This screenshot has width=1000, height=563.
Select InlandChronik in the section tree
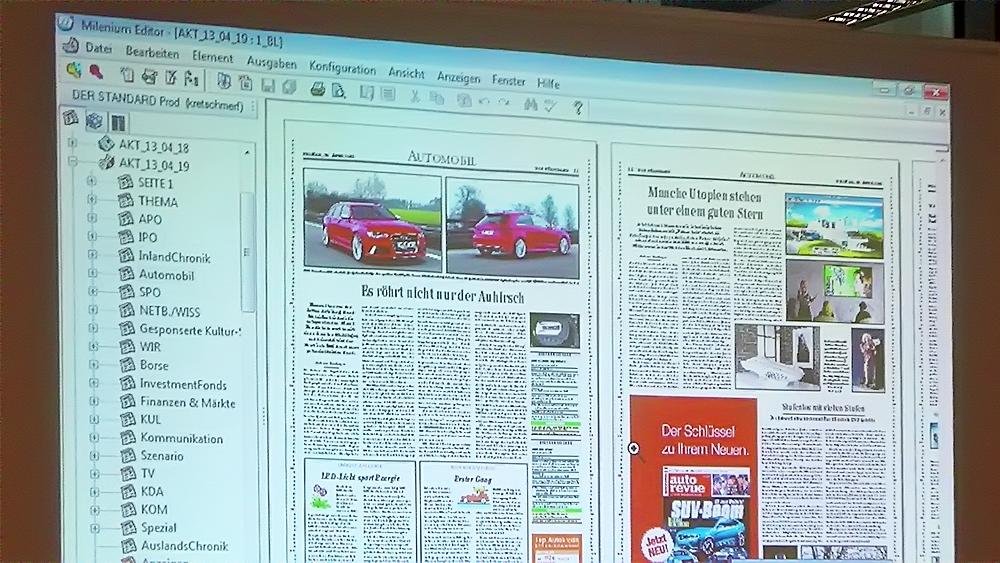click(x=174, y=256)
